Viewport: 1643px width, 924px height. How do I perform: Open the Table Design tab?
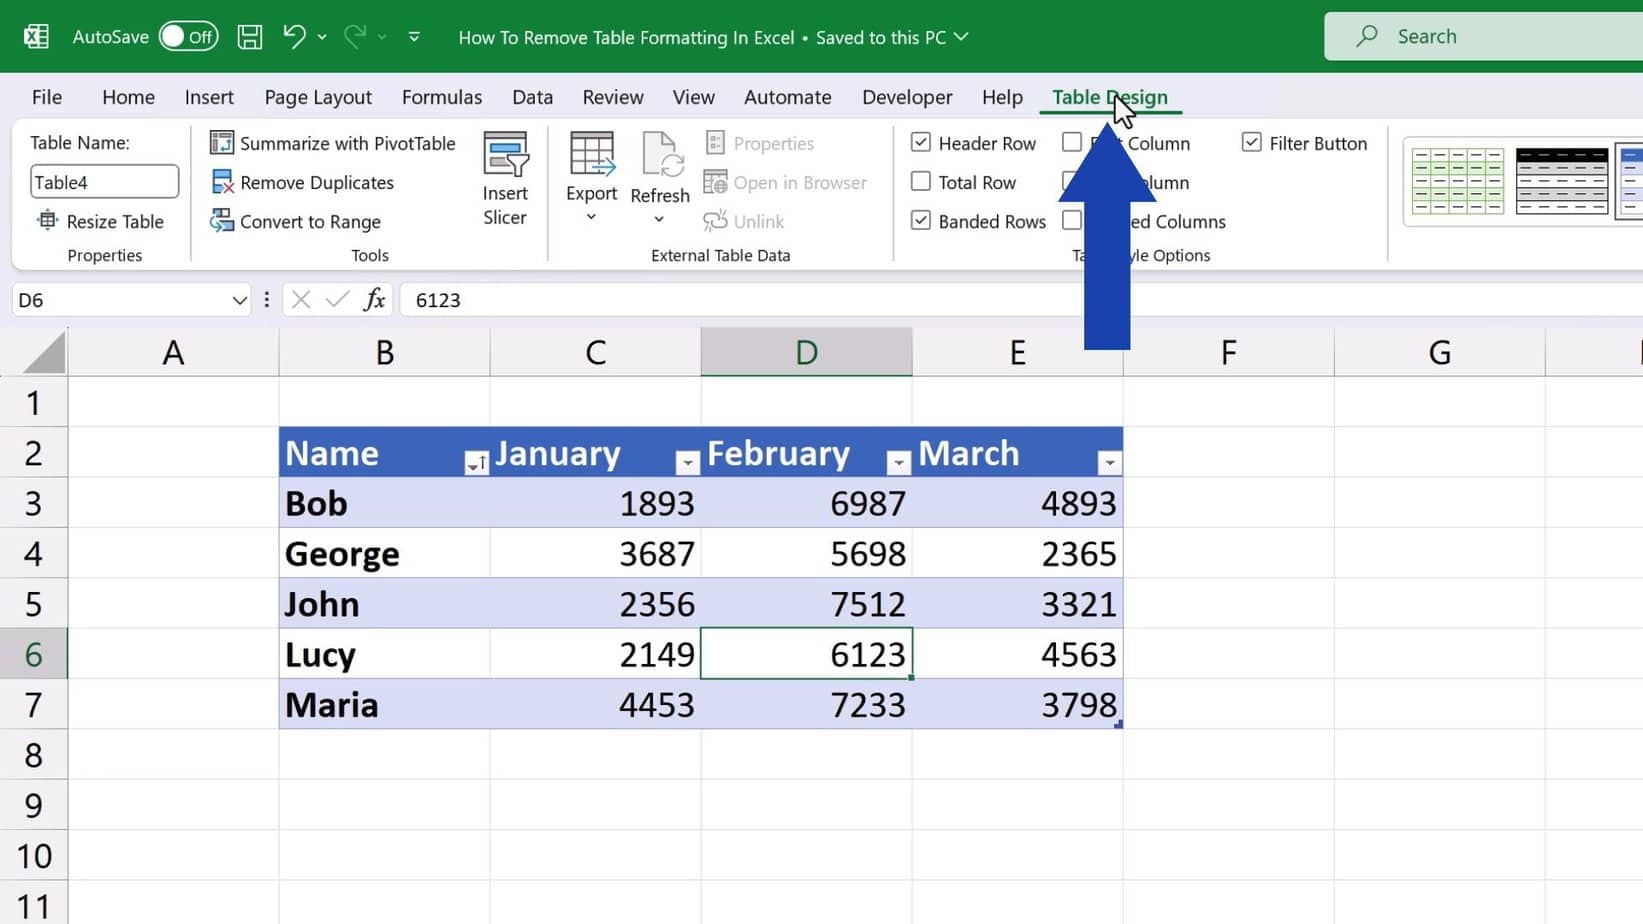[x=1110, y=97]
